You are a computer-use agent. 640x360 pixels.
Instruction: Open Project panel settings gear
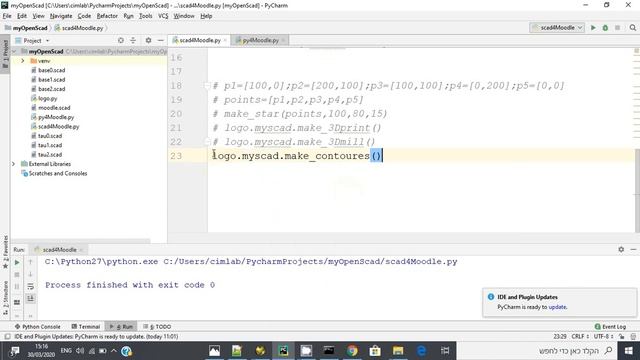coord(148,40)
